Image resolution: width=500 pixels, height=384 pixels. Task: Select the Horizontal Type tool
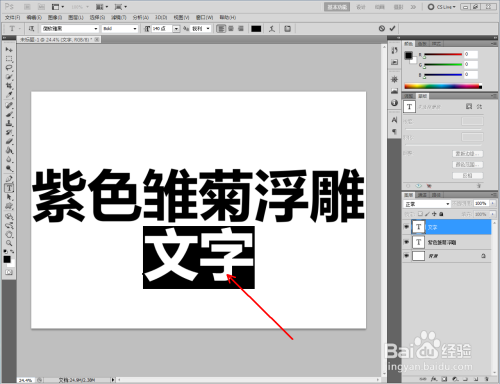9,188
